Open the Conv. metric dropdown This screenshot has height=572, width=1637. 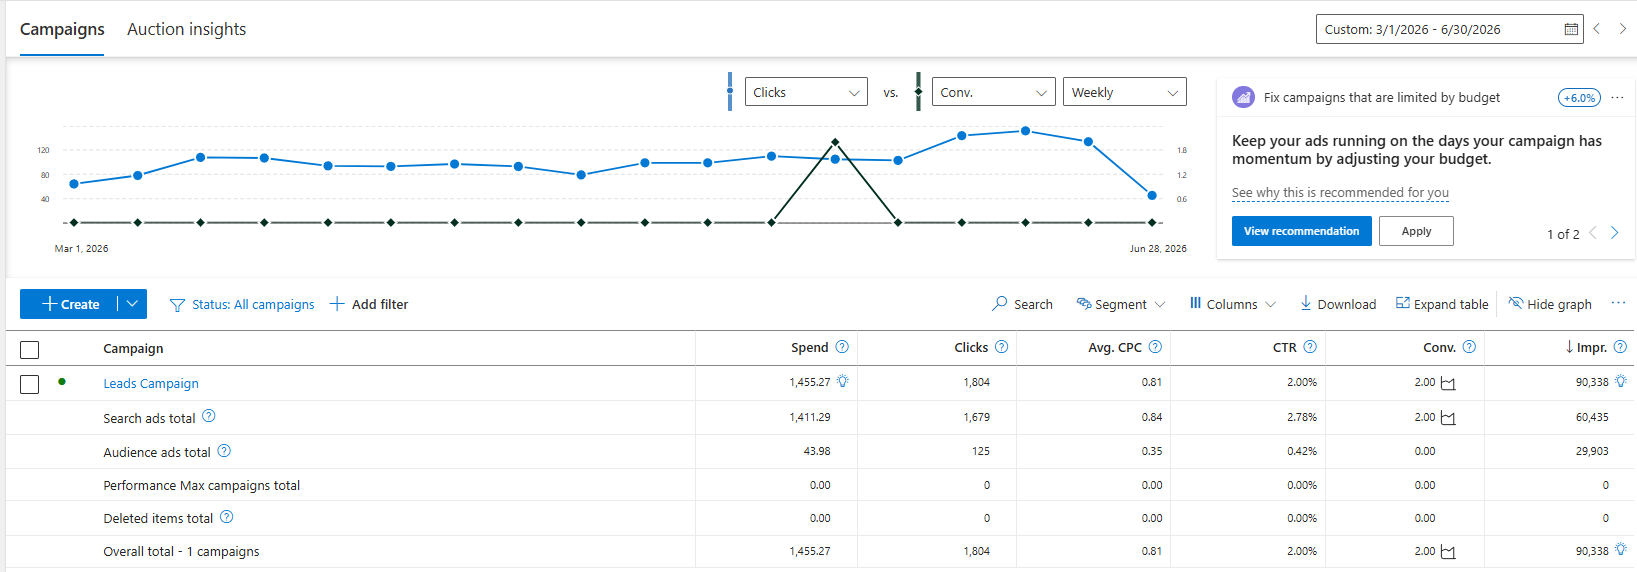click(x=993, y=92)
